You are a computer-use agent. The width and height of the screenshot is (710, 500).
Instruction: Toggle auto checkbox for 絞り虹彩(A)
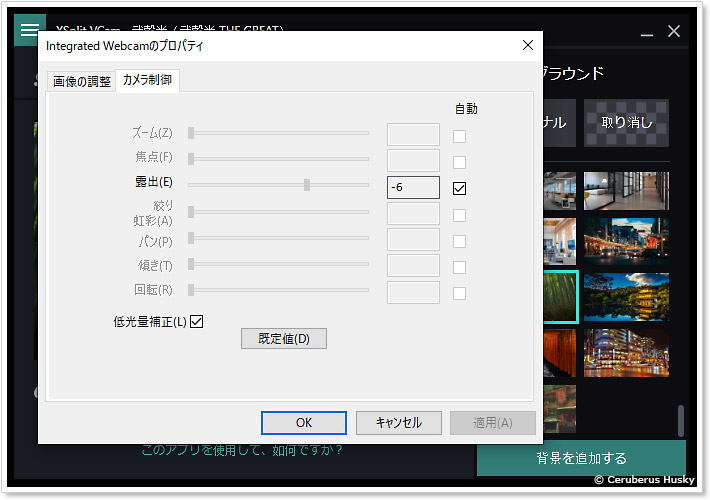pos(459,215)
